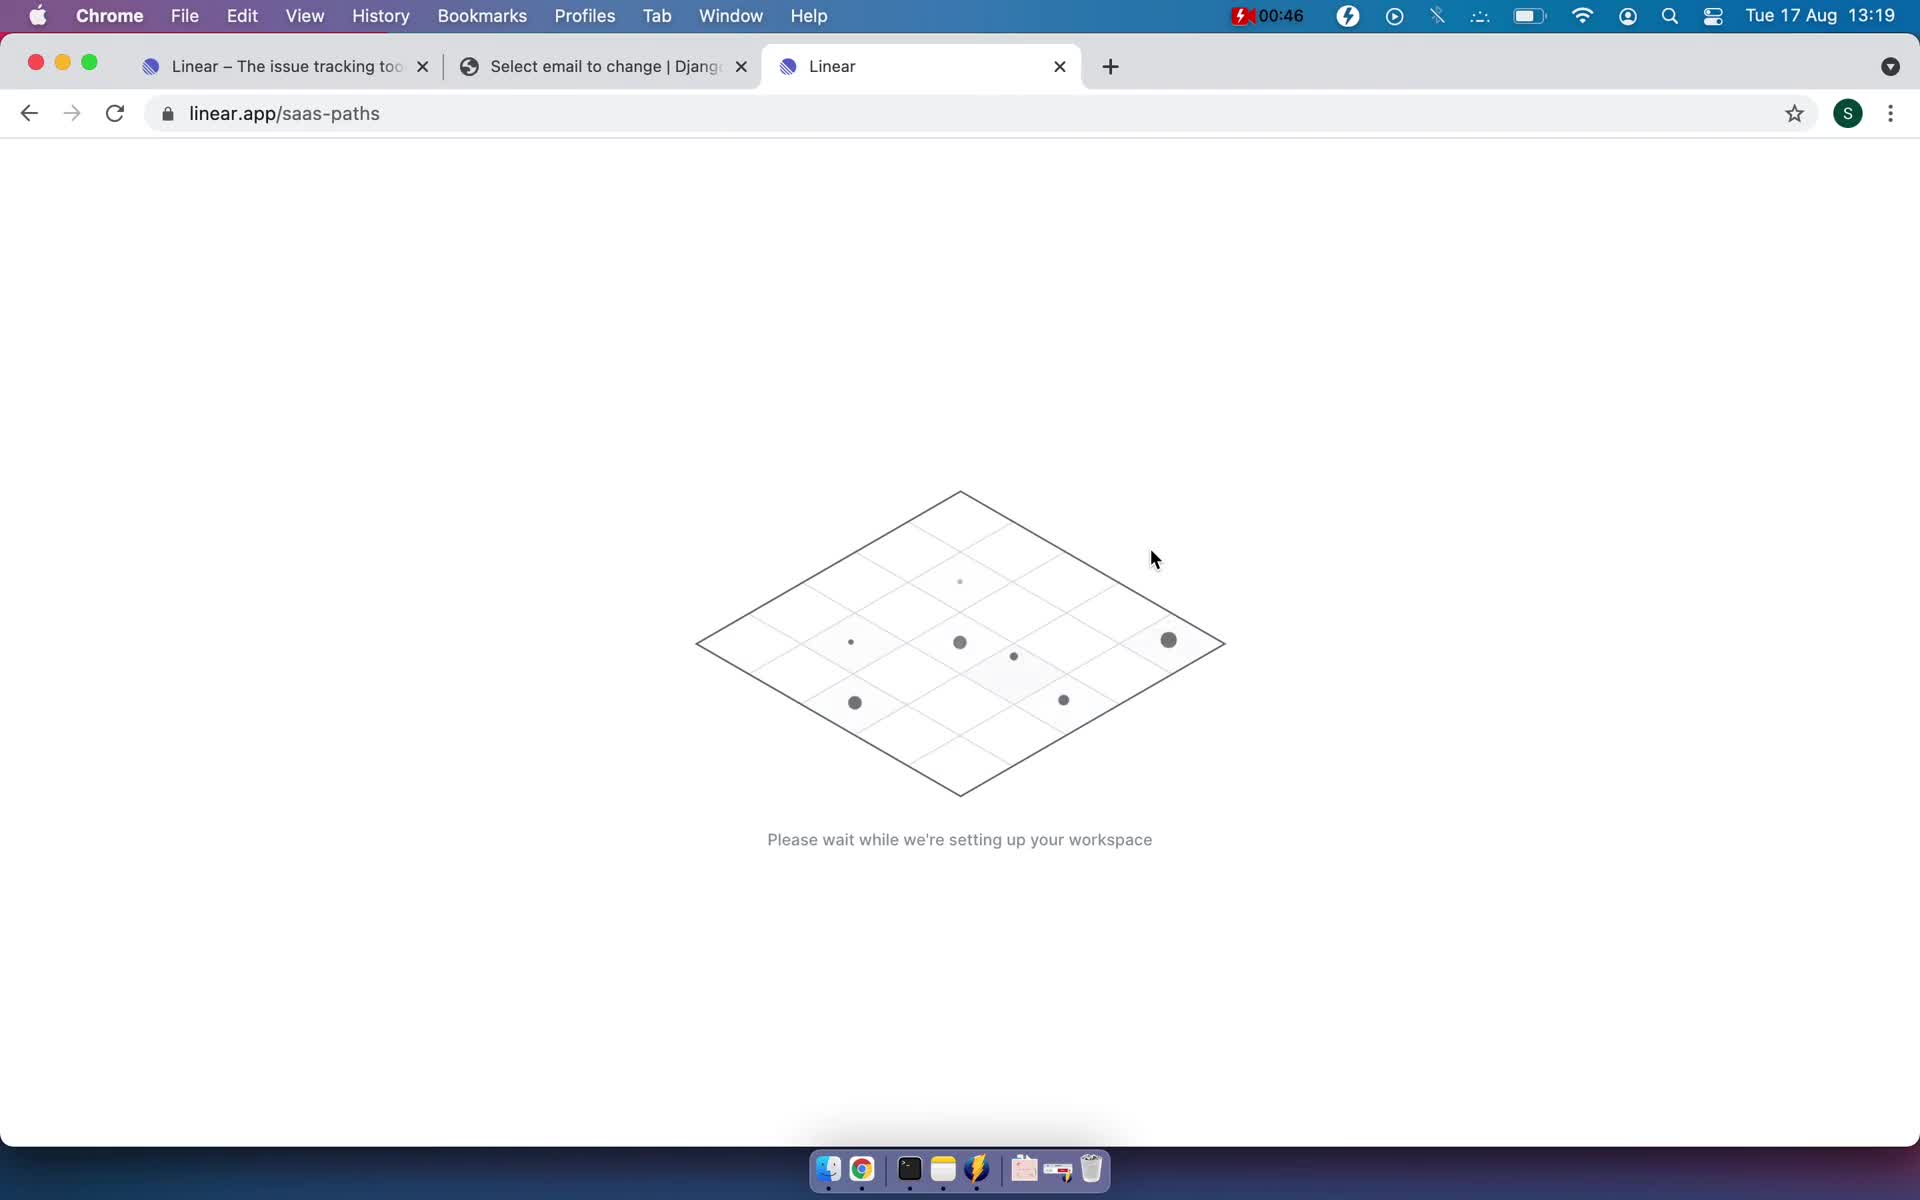Click the forward navigation arrow icon
1920x1200 pixels.
[x=70, y=113]
